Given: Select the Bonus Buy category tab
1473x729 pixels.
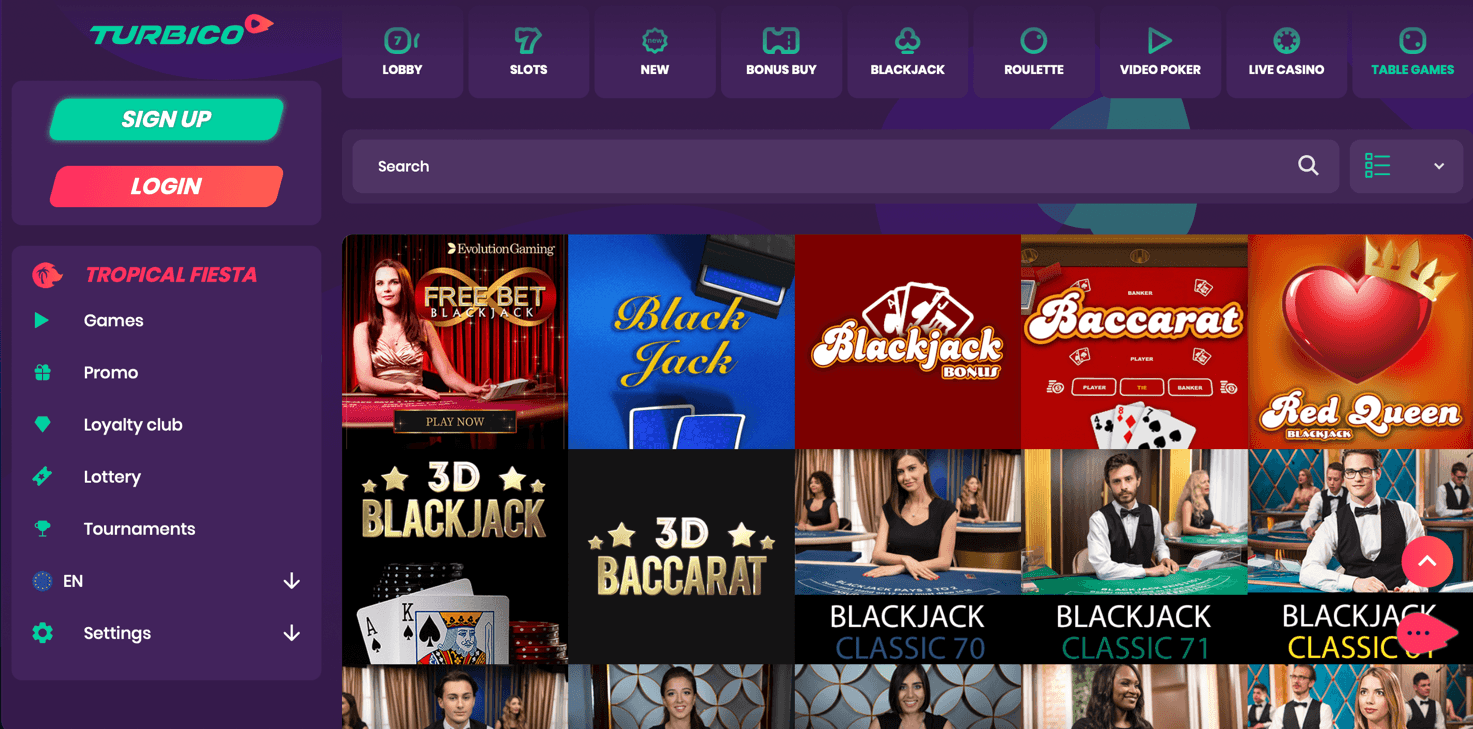Looking at the screenshot, I should (x=781, y=52).
